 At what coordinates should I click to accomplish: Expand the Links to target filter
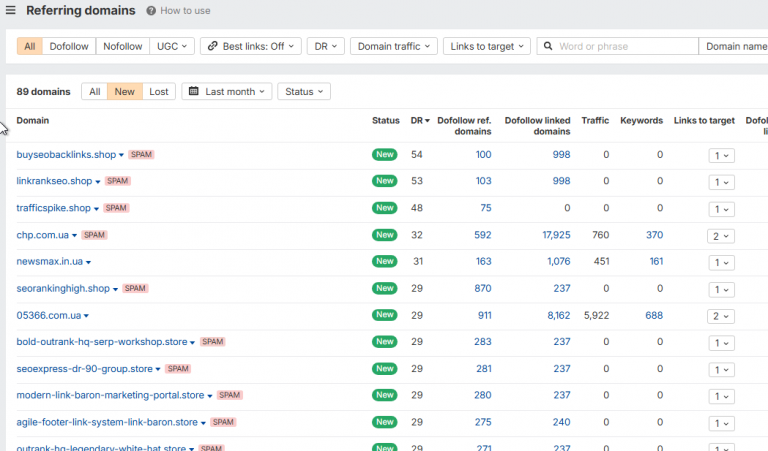487,46
